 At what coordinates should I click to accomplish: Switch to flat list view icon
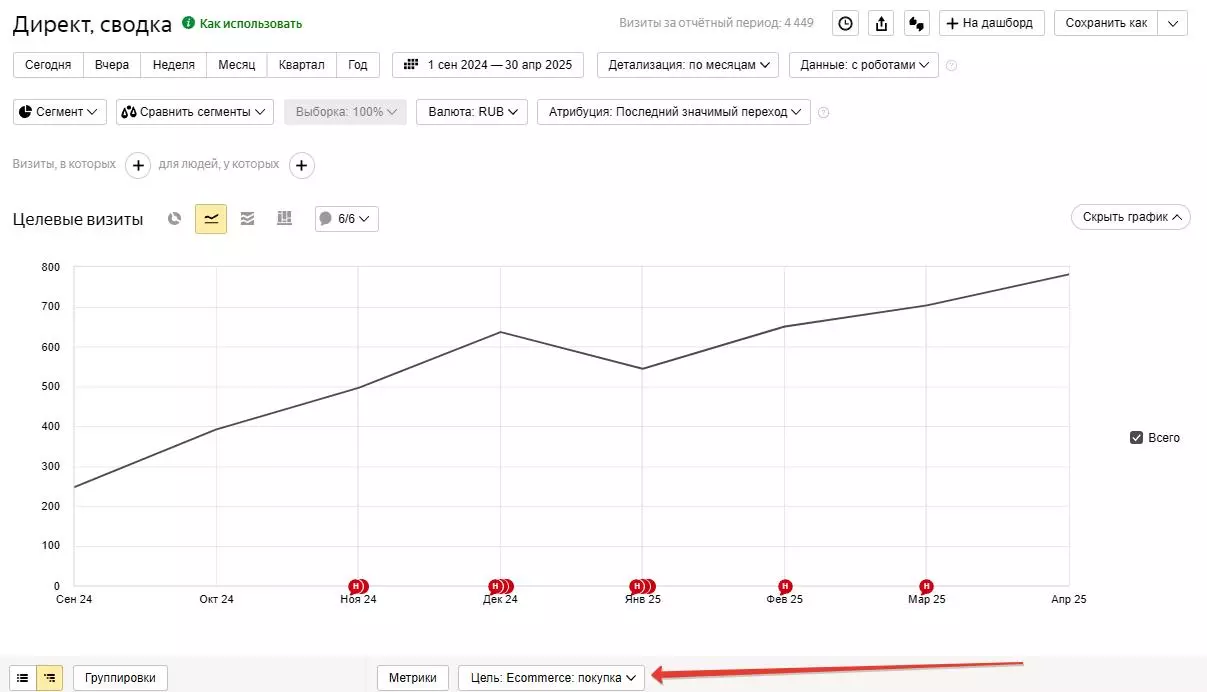pyautogui.click(x=23, y=678)
